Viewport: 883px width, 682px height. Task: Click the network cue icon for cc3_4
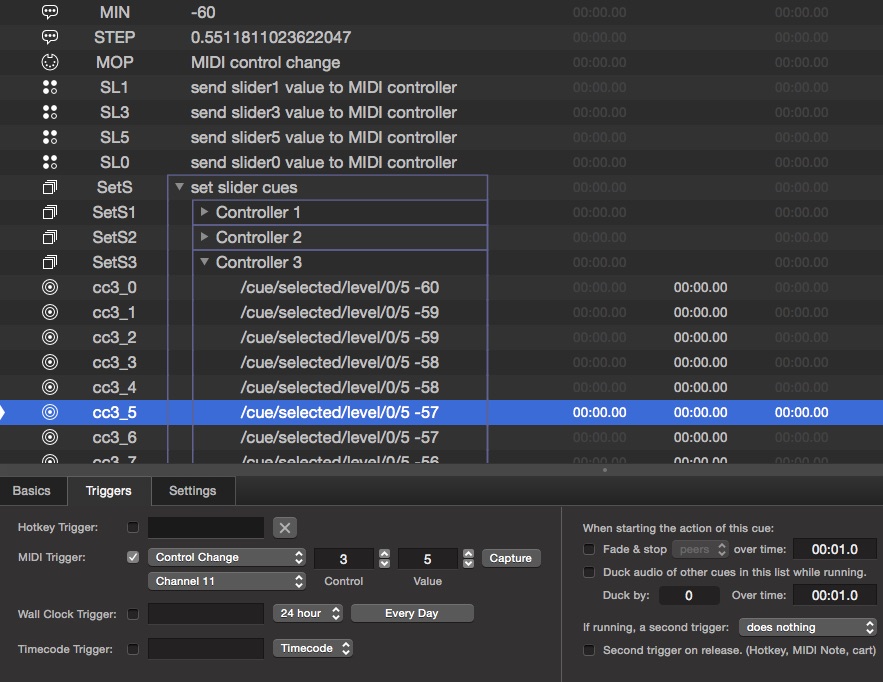(x=50, y=388)
